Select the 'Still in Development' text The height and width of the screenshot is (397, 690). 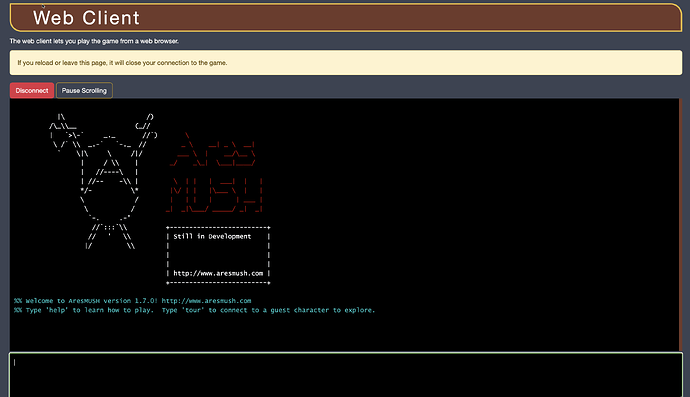click(212, 236)
